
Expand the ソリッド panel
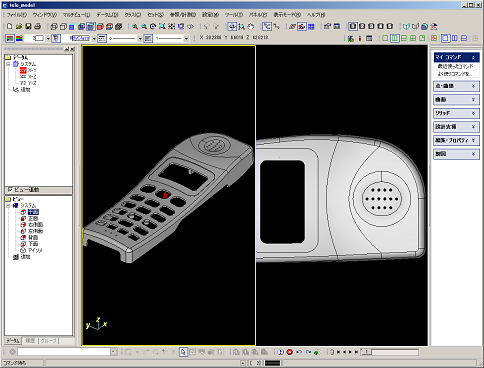click(456, 113)
